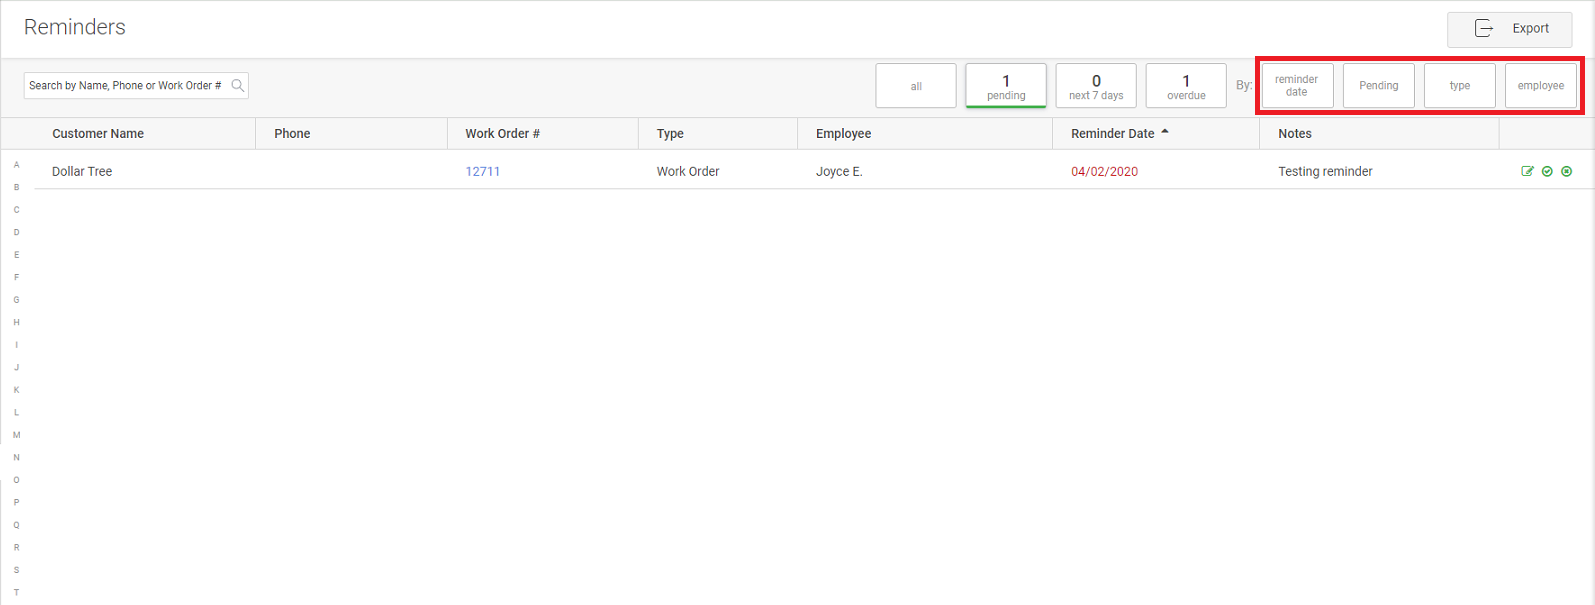Mark Dollar Tree reminder complete with checkmark icon
The image size is (1595, 605).
(x=1547, y=171)
